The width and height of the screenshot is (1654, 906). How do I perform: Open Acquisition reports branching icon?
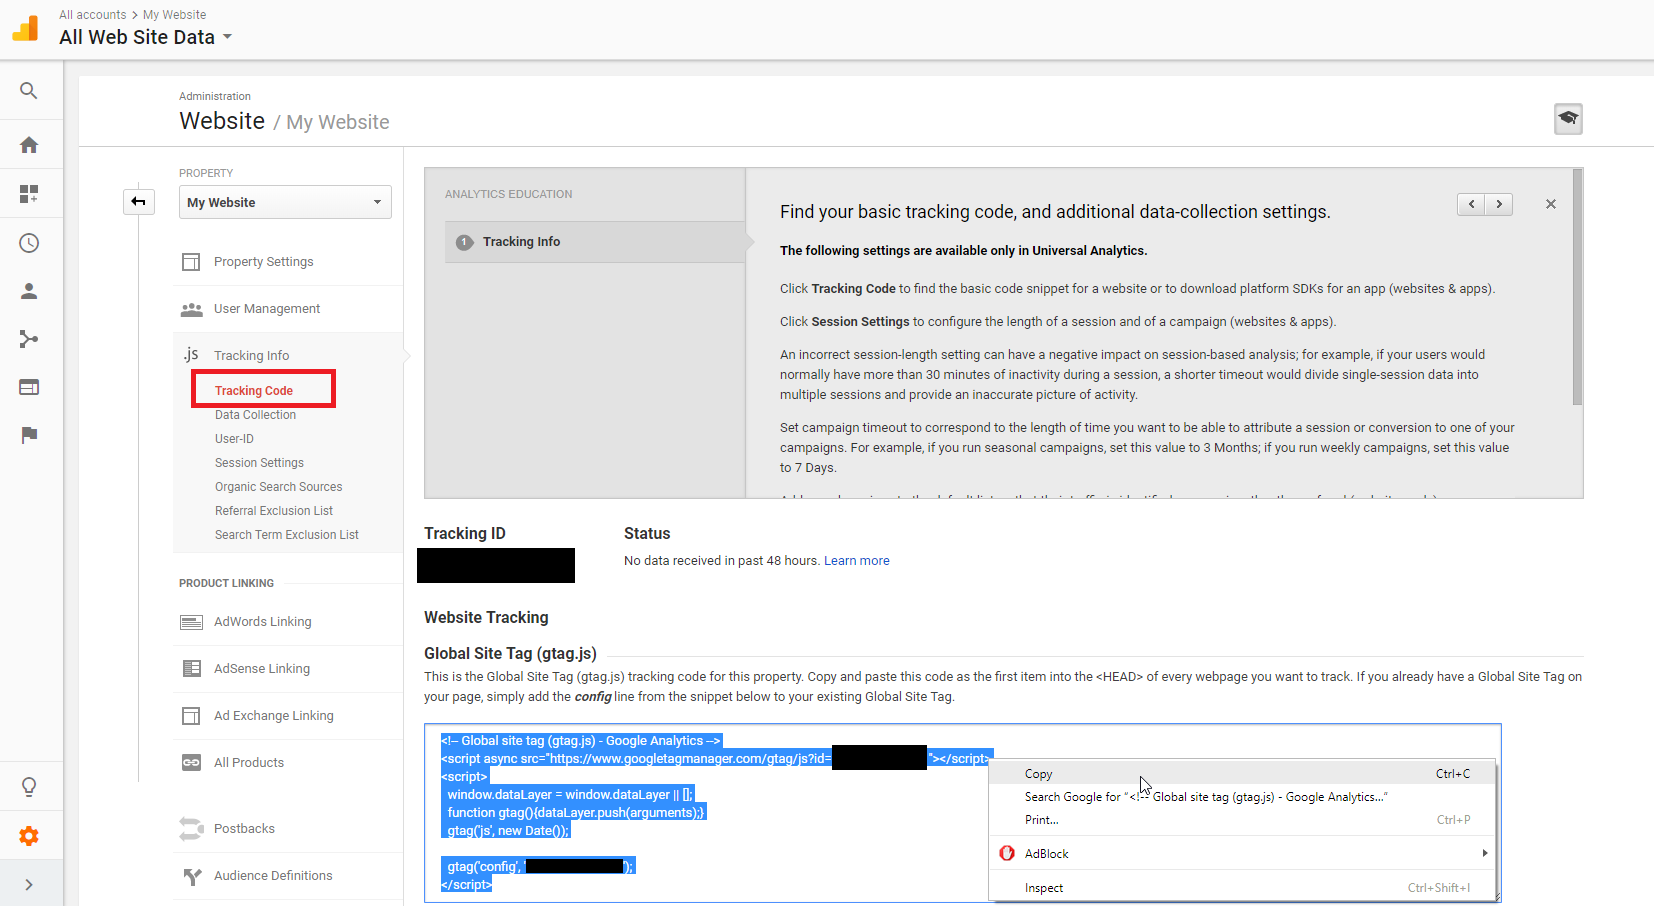(x=29, y=339)
